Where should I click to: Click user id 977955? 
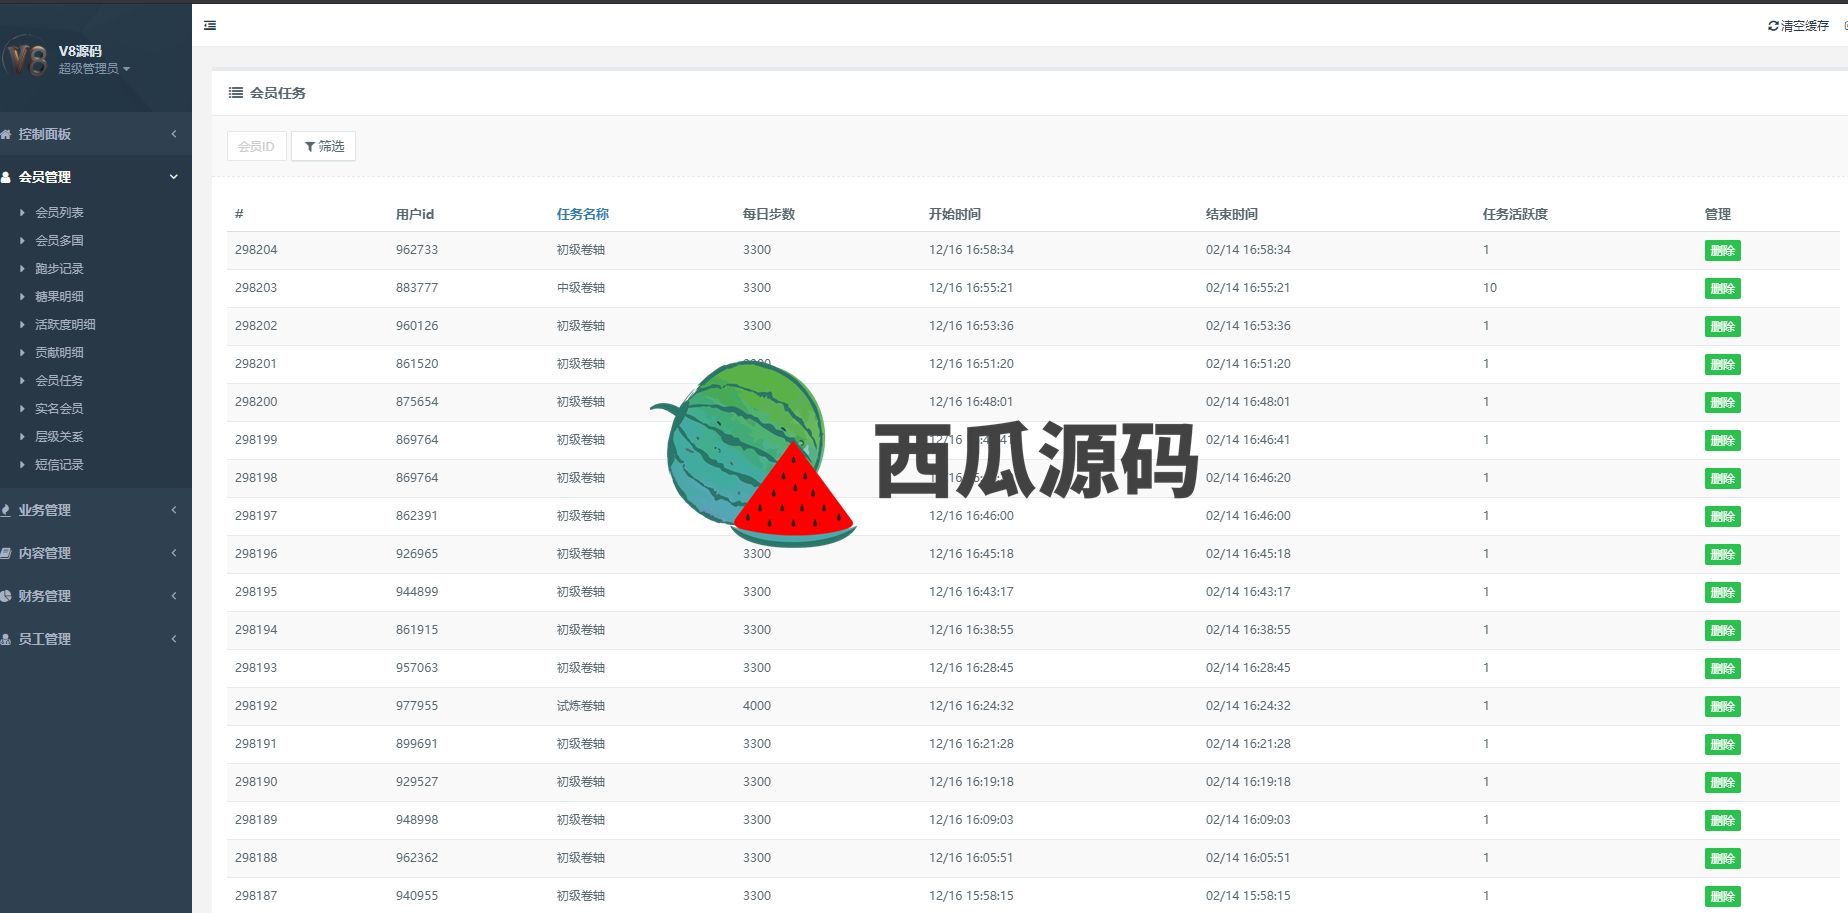[x=417, y=706]
